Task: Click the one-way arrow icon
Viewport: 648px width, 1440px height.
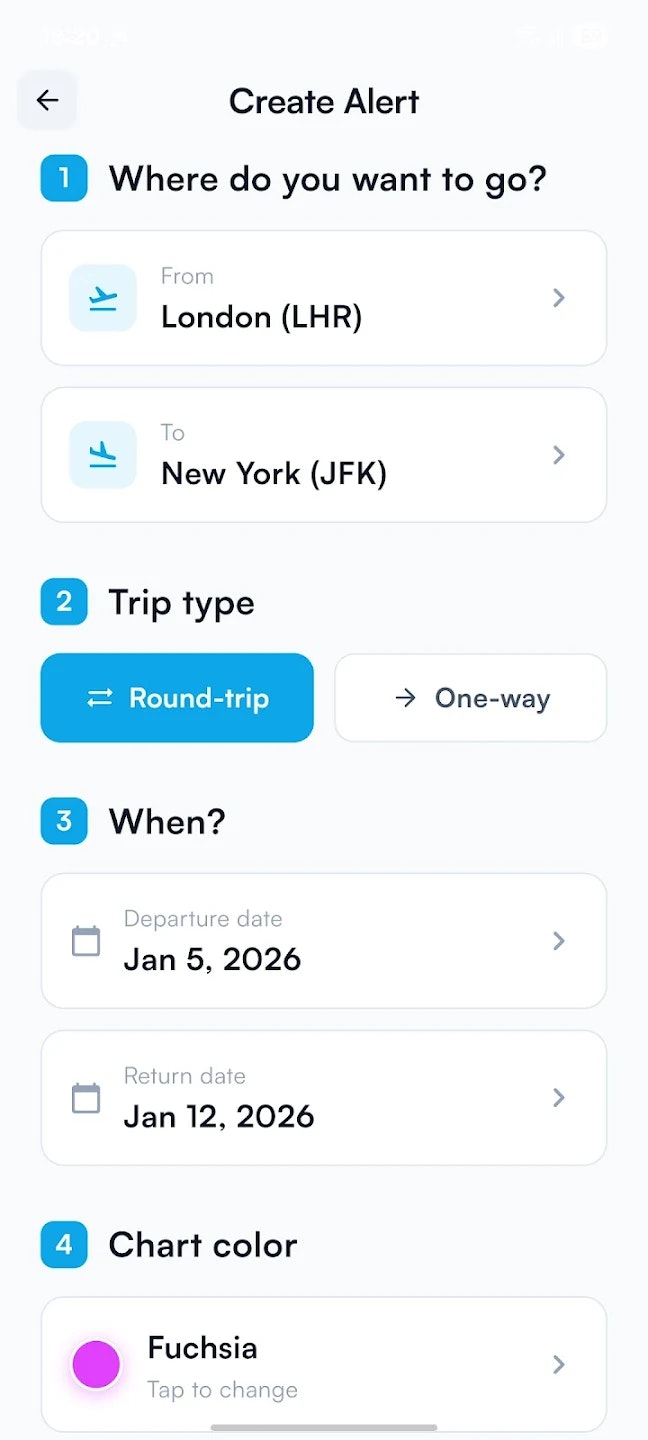Action: click(406, 698)
